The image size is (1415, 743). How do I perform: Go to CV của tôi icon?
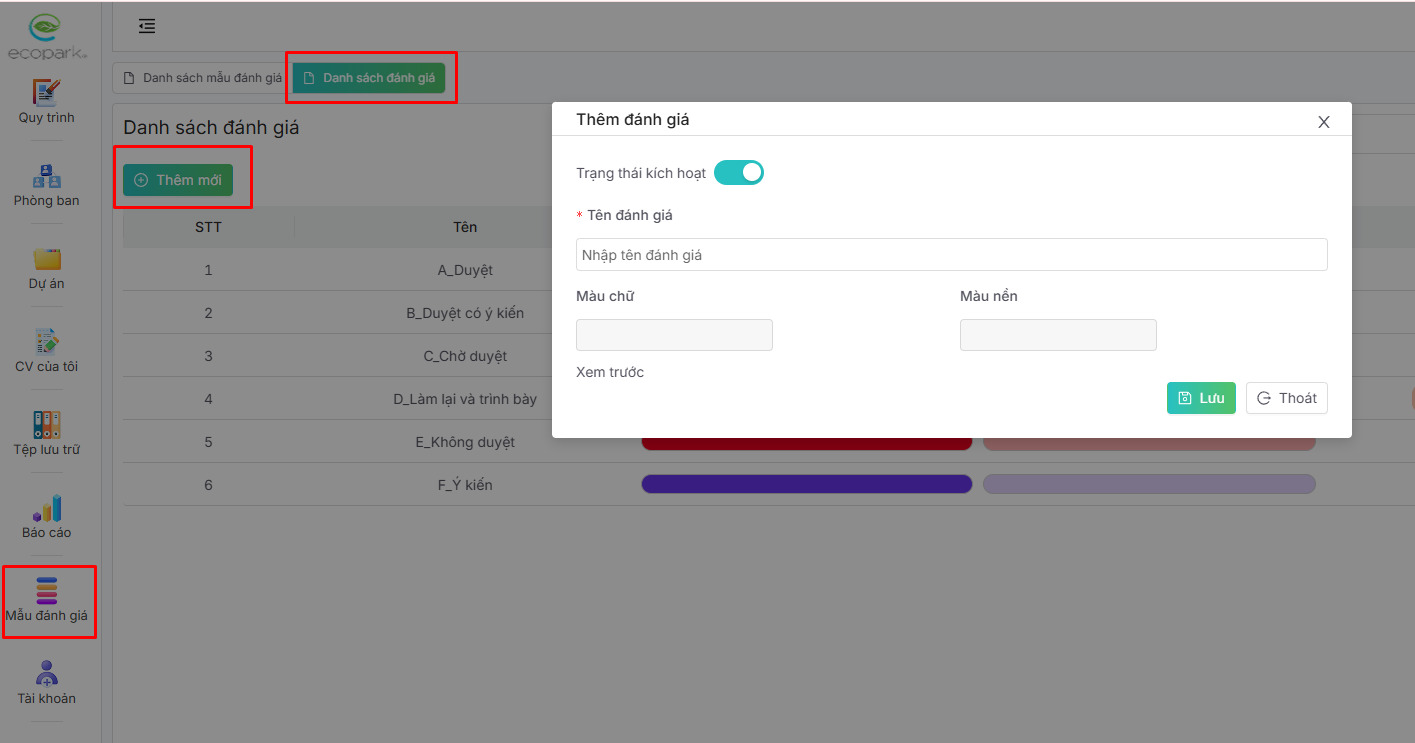pos(47,342)
